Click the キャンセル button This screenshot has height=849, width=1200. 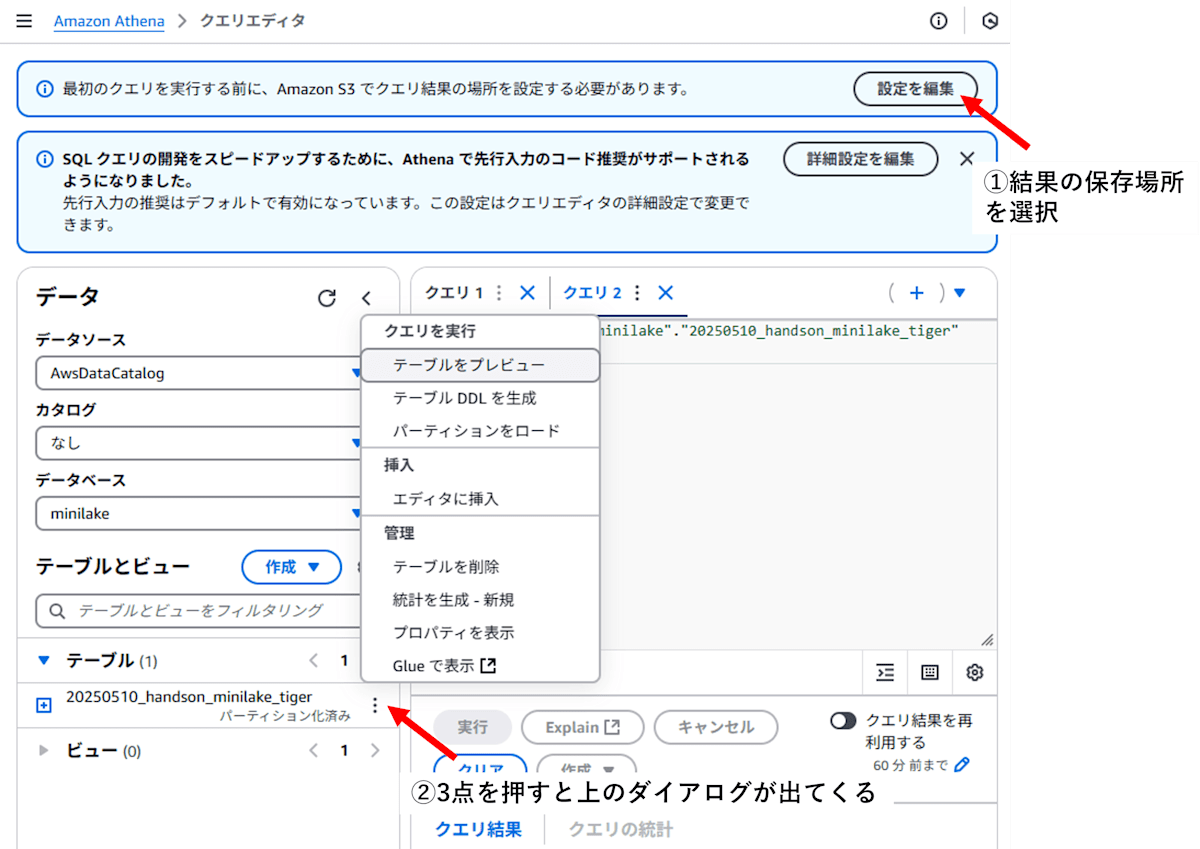716,727
